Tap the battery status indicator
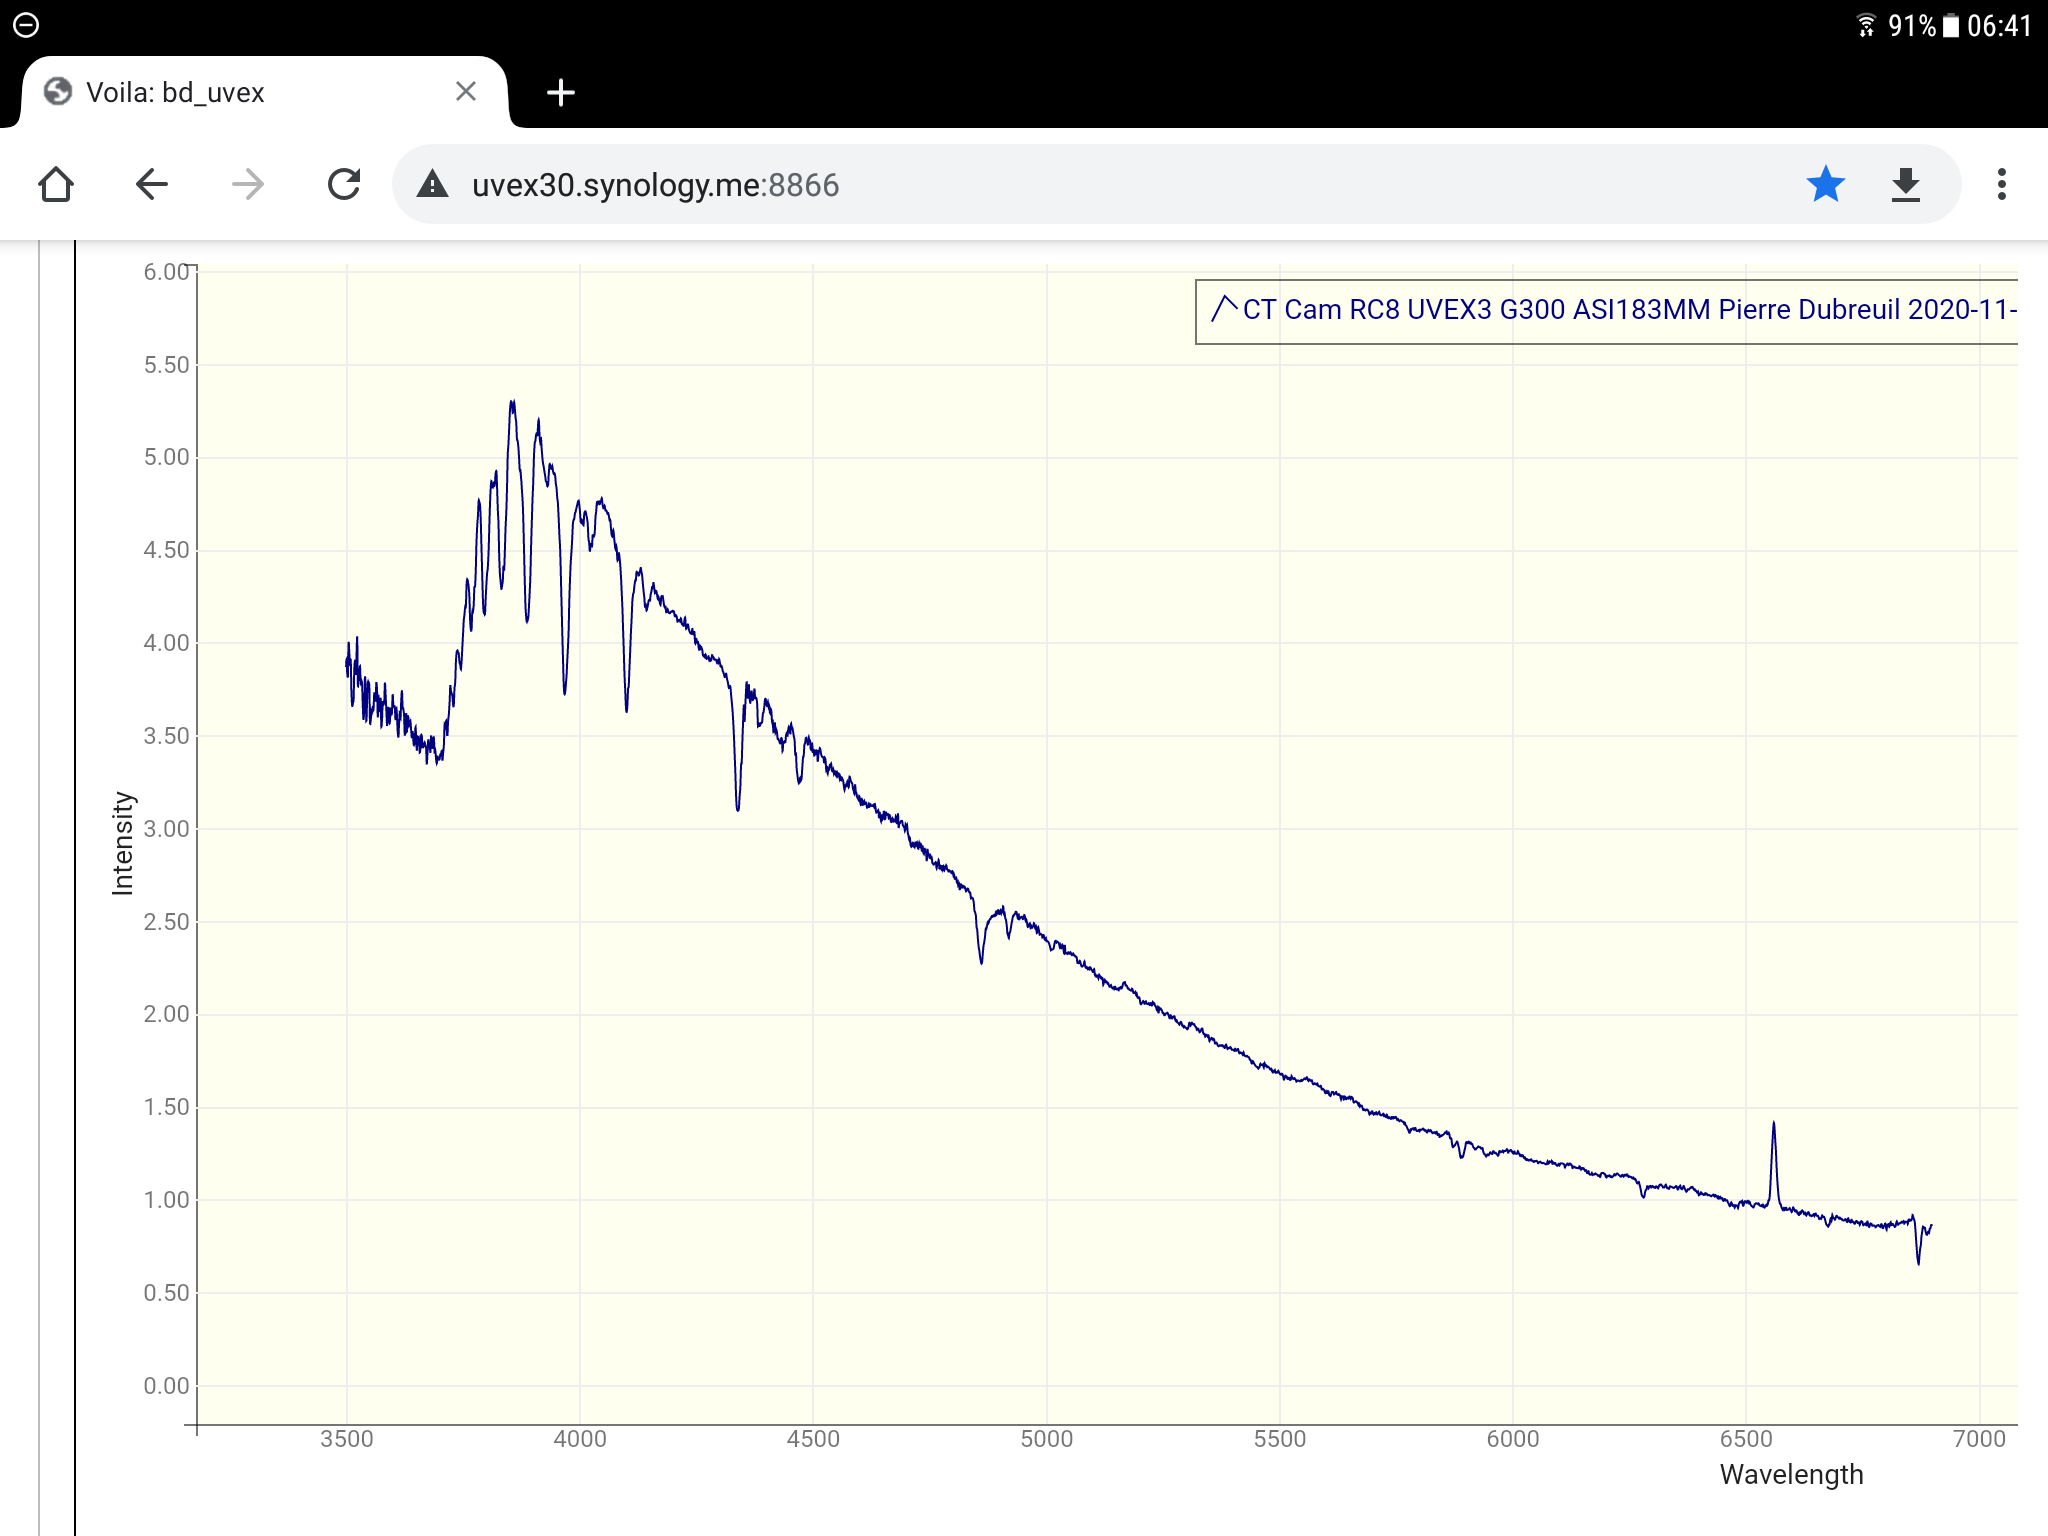The height and width of the screenshot is (1536, 2048). click(x=1950, y=26)
